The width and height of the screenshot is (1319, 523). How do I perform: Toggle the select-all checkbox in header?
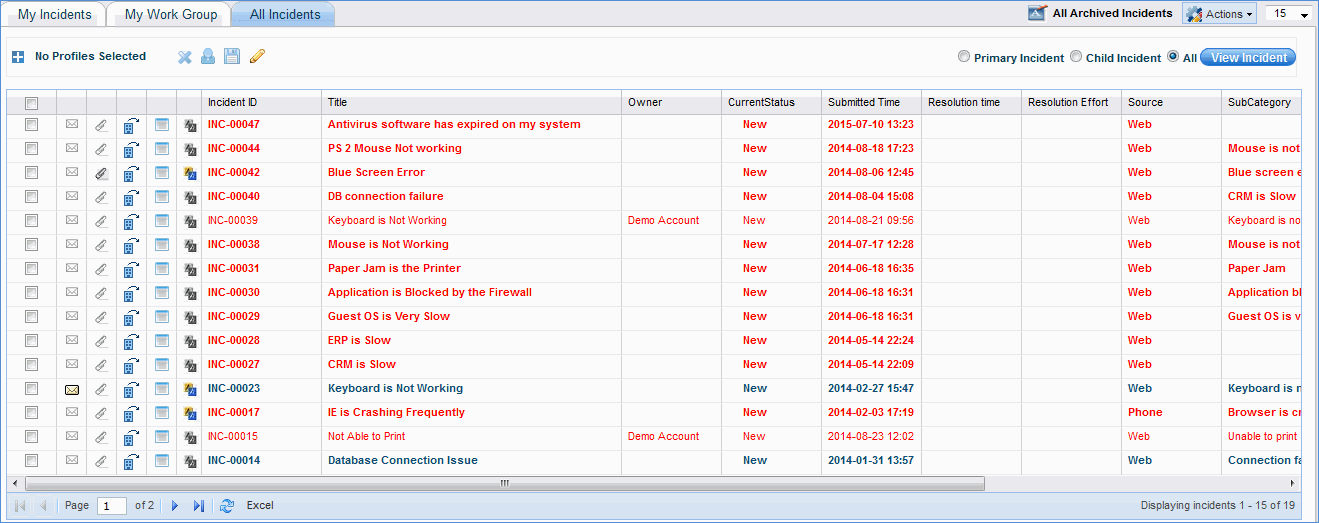(31, 103)
